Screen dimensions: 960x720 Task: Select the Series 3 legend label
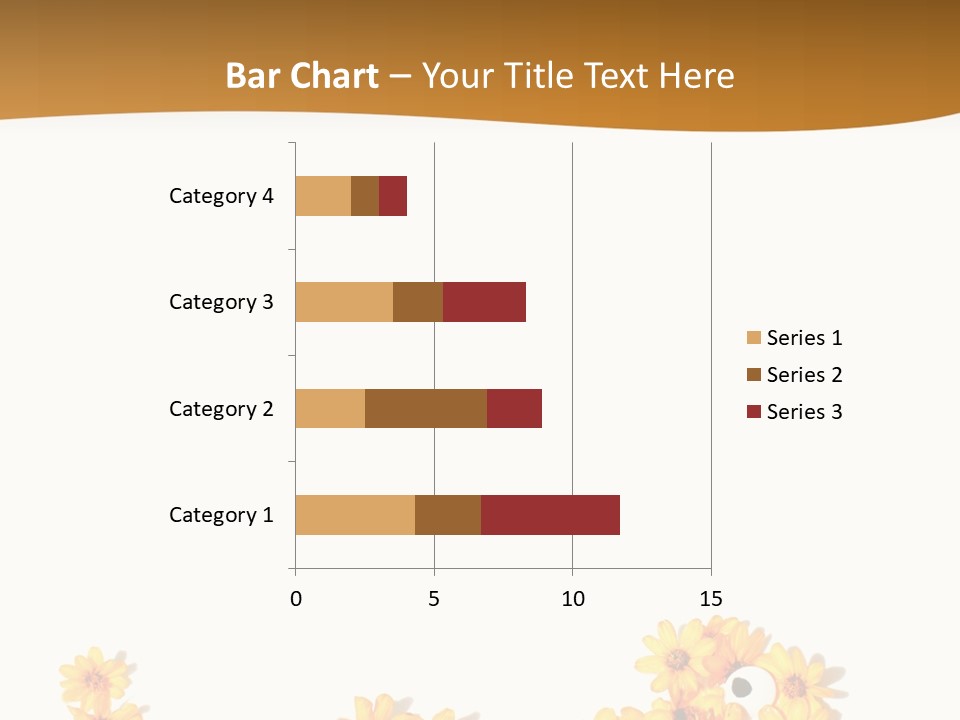pos(804,412)
